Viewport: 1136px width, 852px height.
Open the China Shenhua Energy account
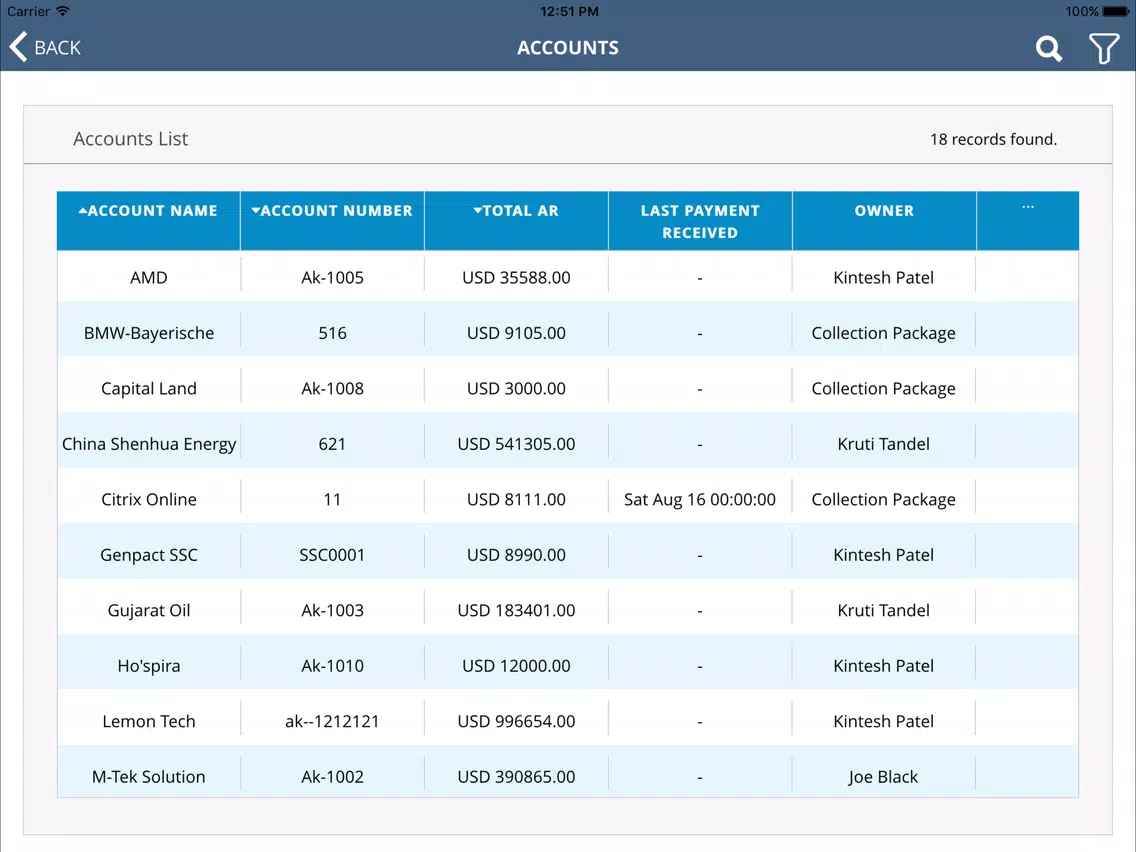point(149,444)
